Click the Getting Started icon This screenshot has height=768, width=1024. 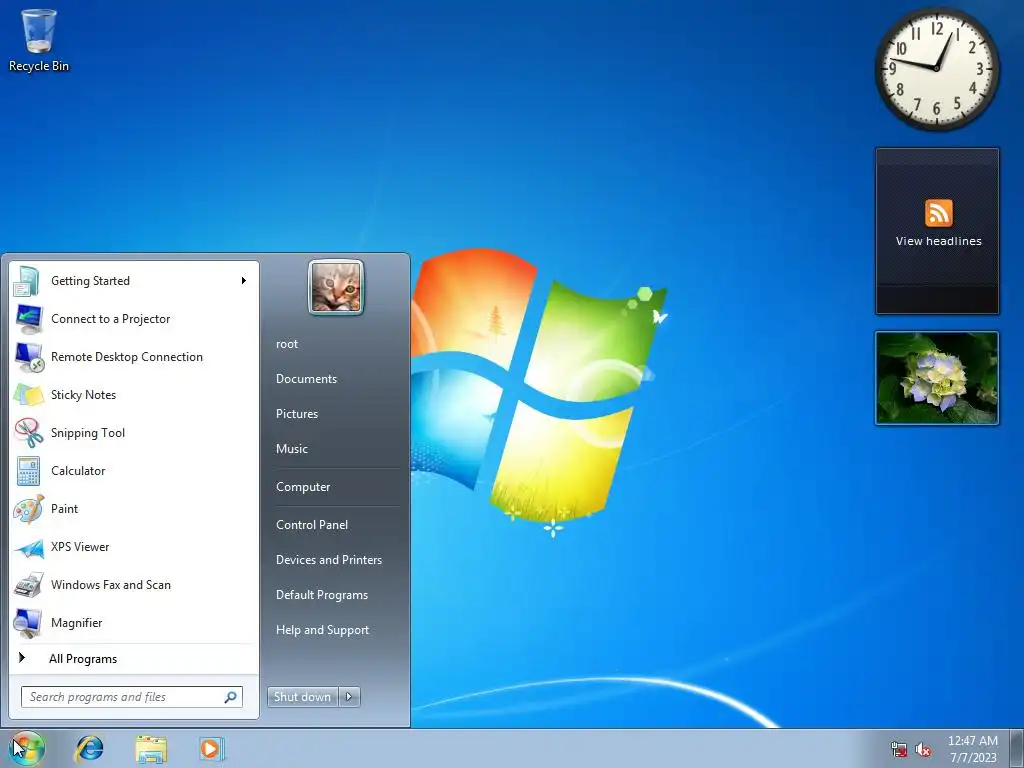click(28, 281)
